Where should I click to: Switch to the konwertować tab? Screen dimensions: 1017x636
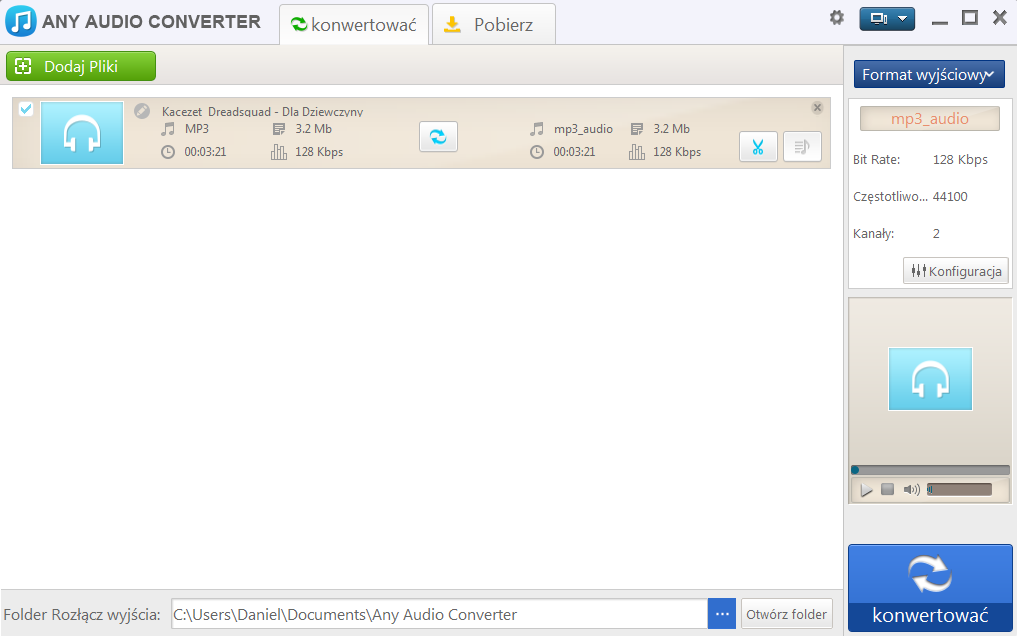354,25
